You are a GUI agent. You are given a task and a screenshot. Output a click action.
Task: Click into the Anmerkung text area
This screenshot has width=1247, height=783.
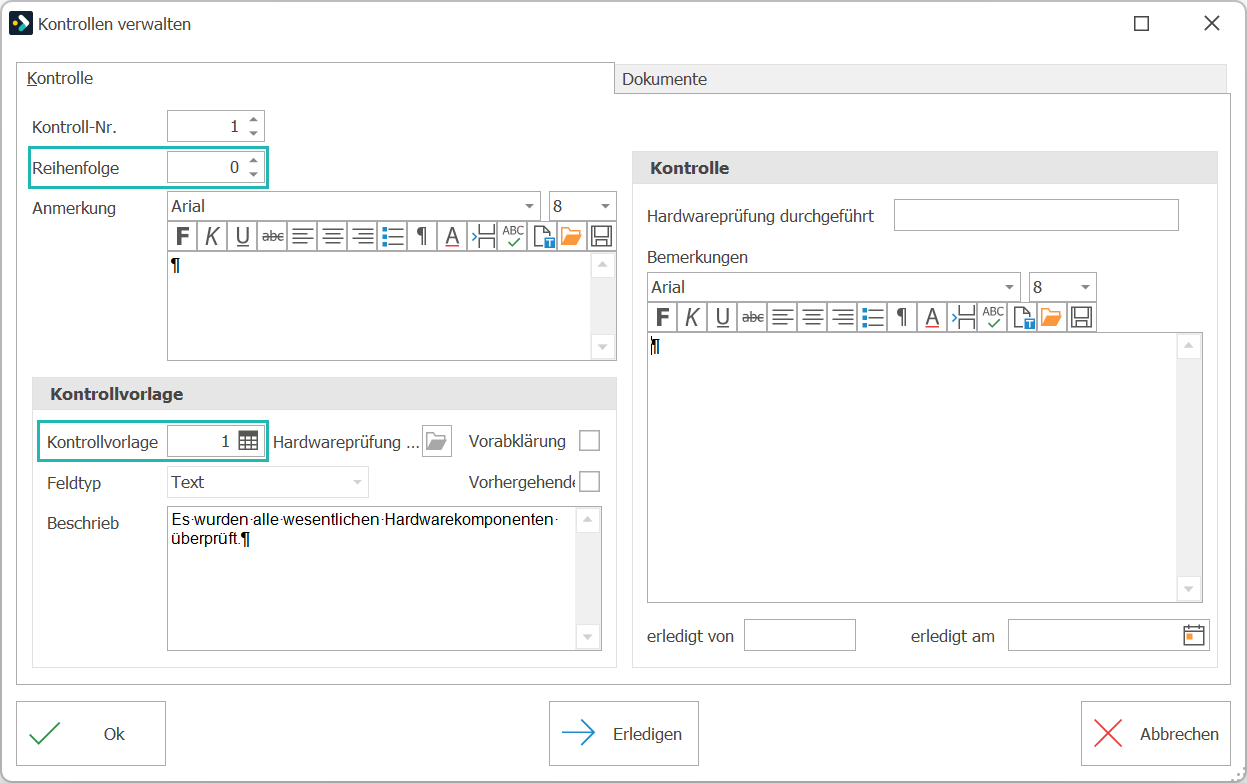click(380, 306)
